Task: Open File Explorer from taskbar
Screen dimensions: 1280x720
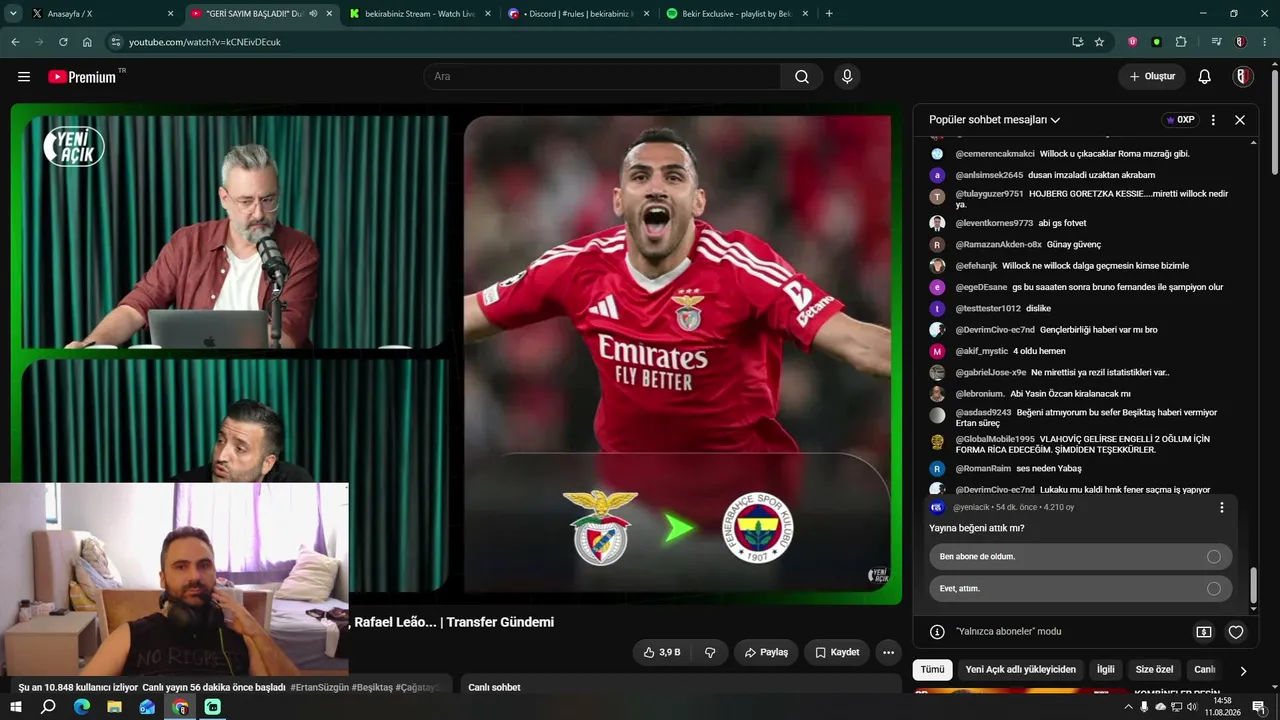Action: [x=115, y=707]
